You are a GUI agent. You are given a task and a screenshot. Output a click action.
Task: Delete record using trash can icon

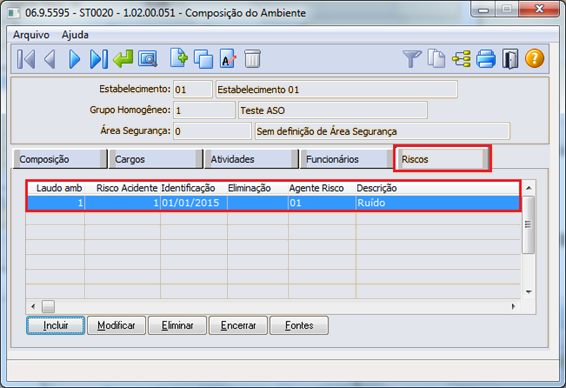pos(252,59)
